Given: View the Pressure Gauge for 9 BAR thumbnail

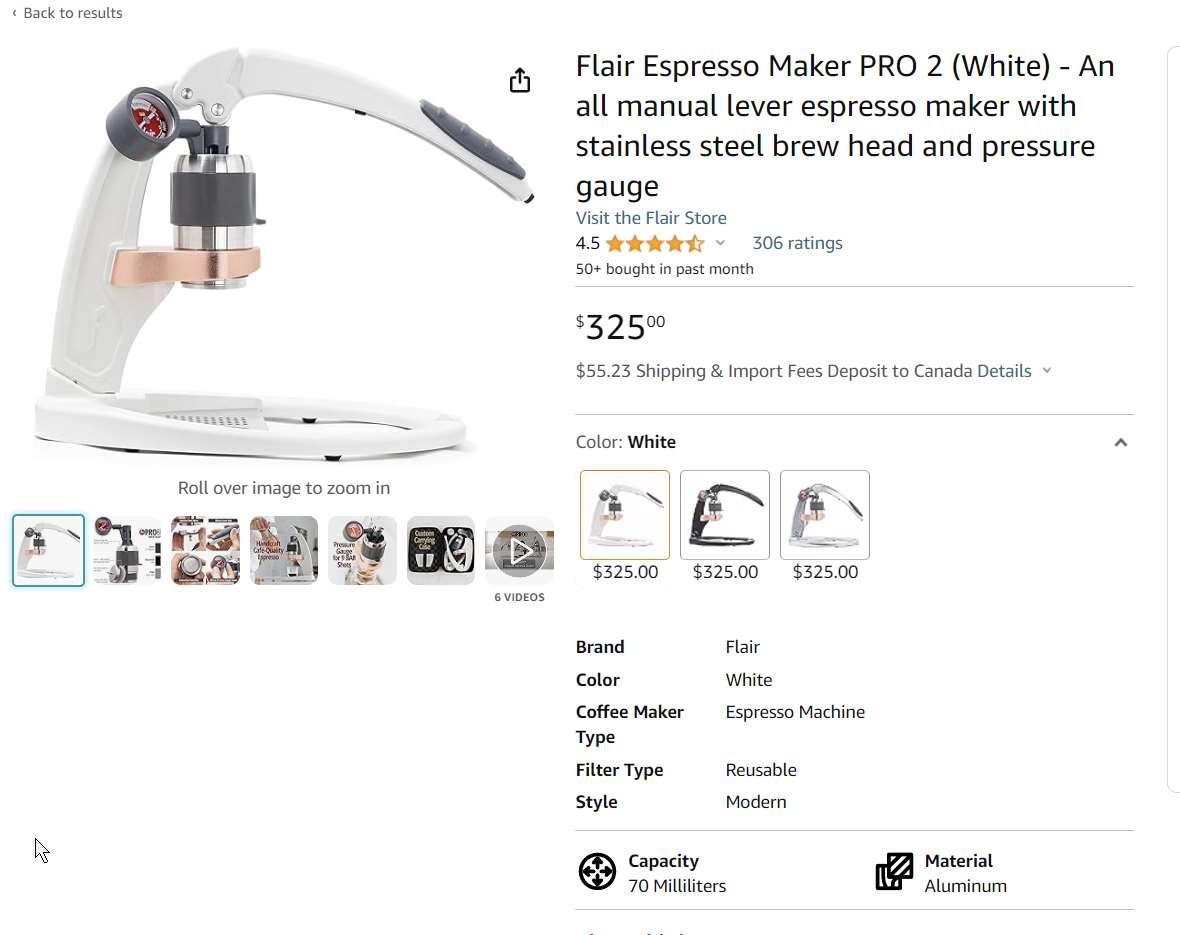Looking at the screenshot, I should (362, 550).
